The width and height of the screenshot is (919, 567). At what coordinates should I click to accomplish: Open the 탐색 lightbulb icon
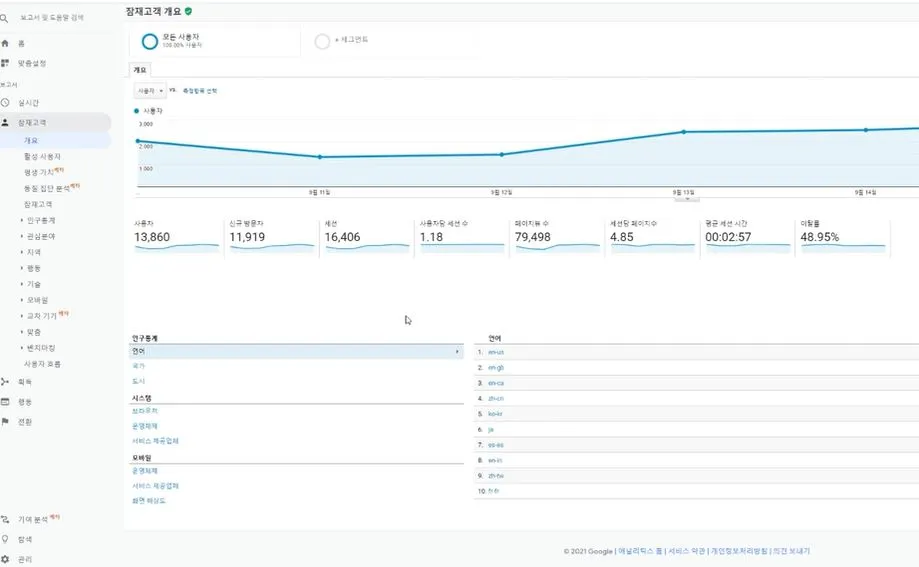pyautogui.click(x=5, y=539)
